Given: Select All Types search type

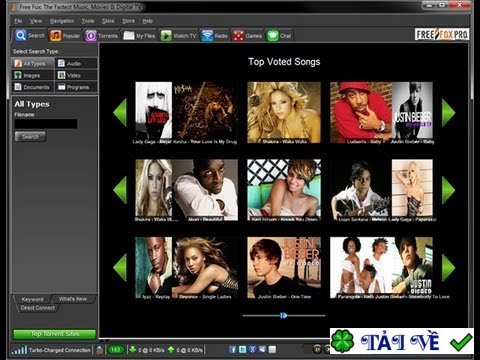Looking at the screenshot, I should pyautogui.click(x=33, y=63).
